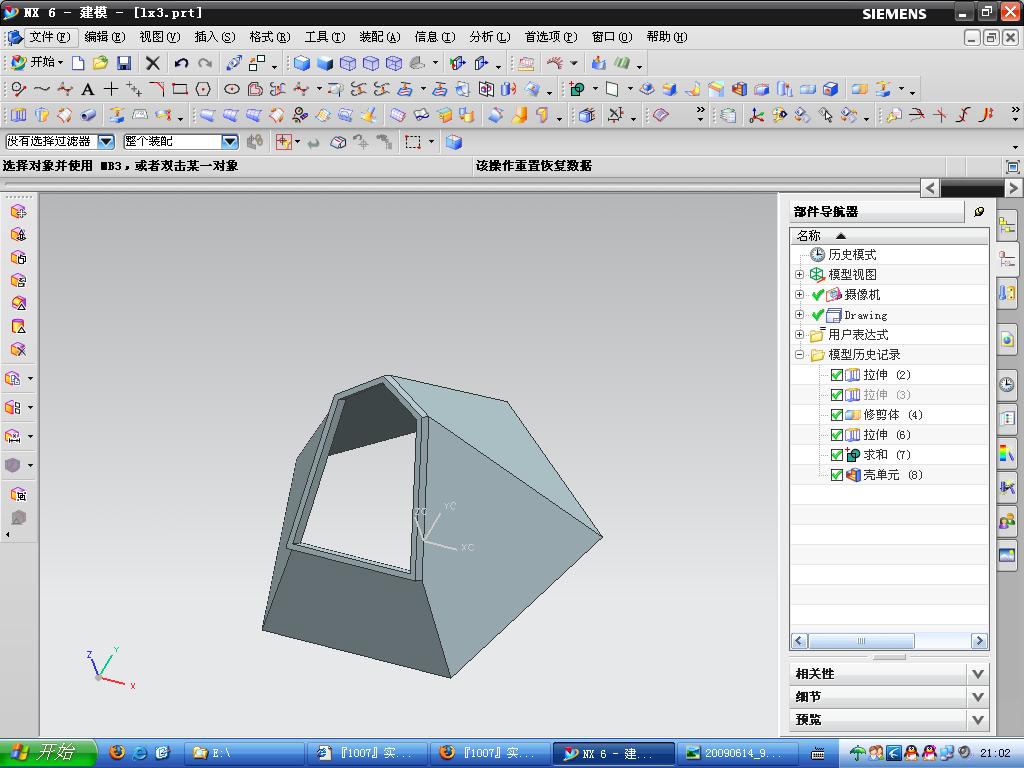1024x768 pixels.
Task: Select the Ellipse curve tool
Action: 231,89
